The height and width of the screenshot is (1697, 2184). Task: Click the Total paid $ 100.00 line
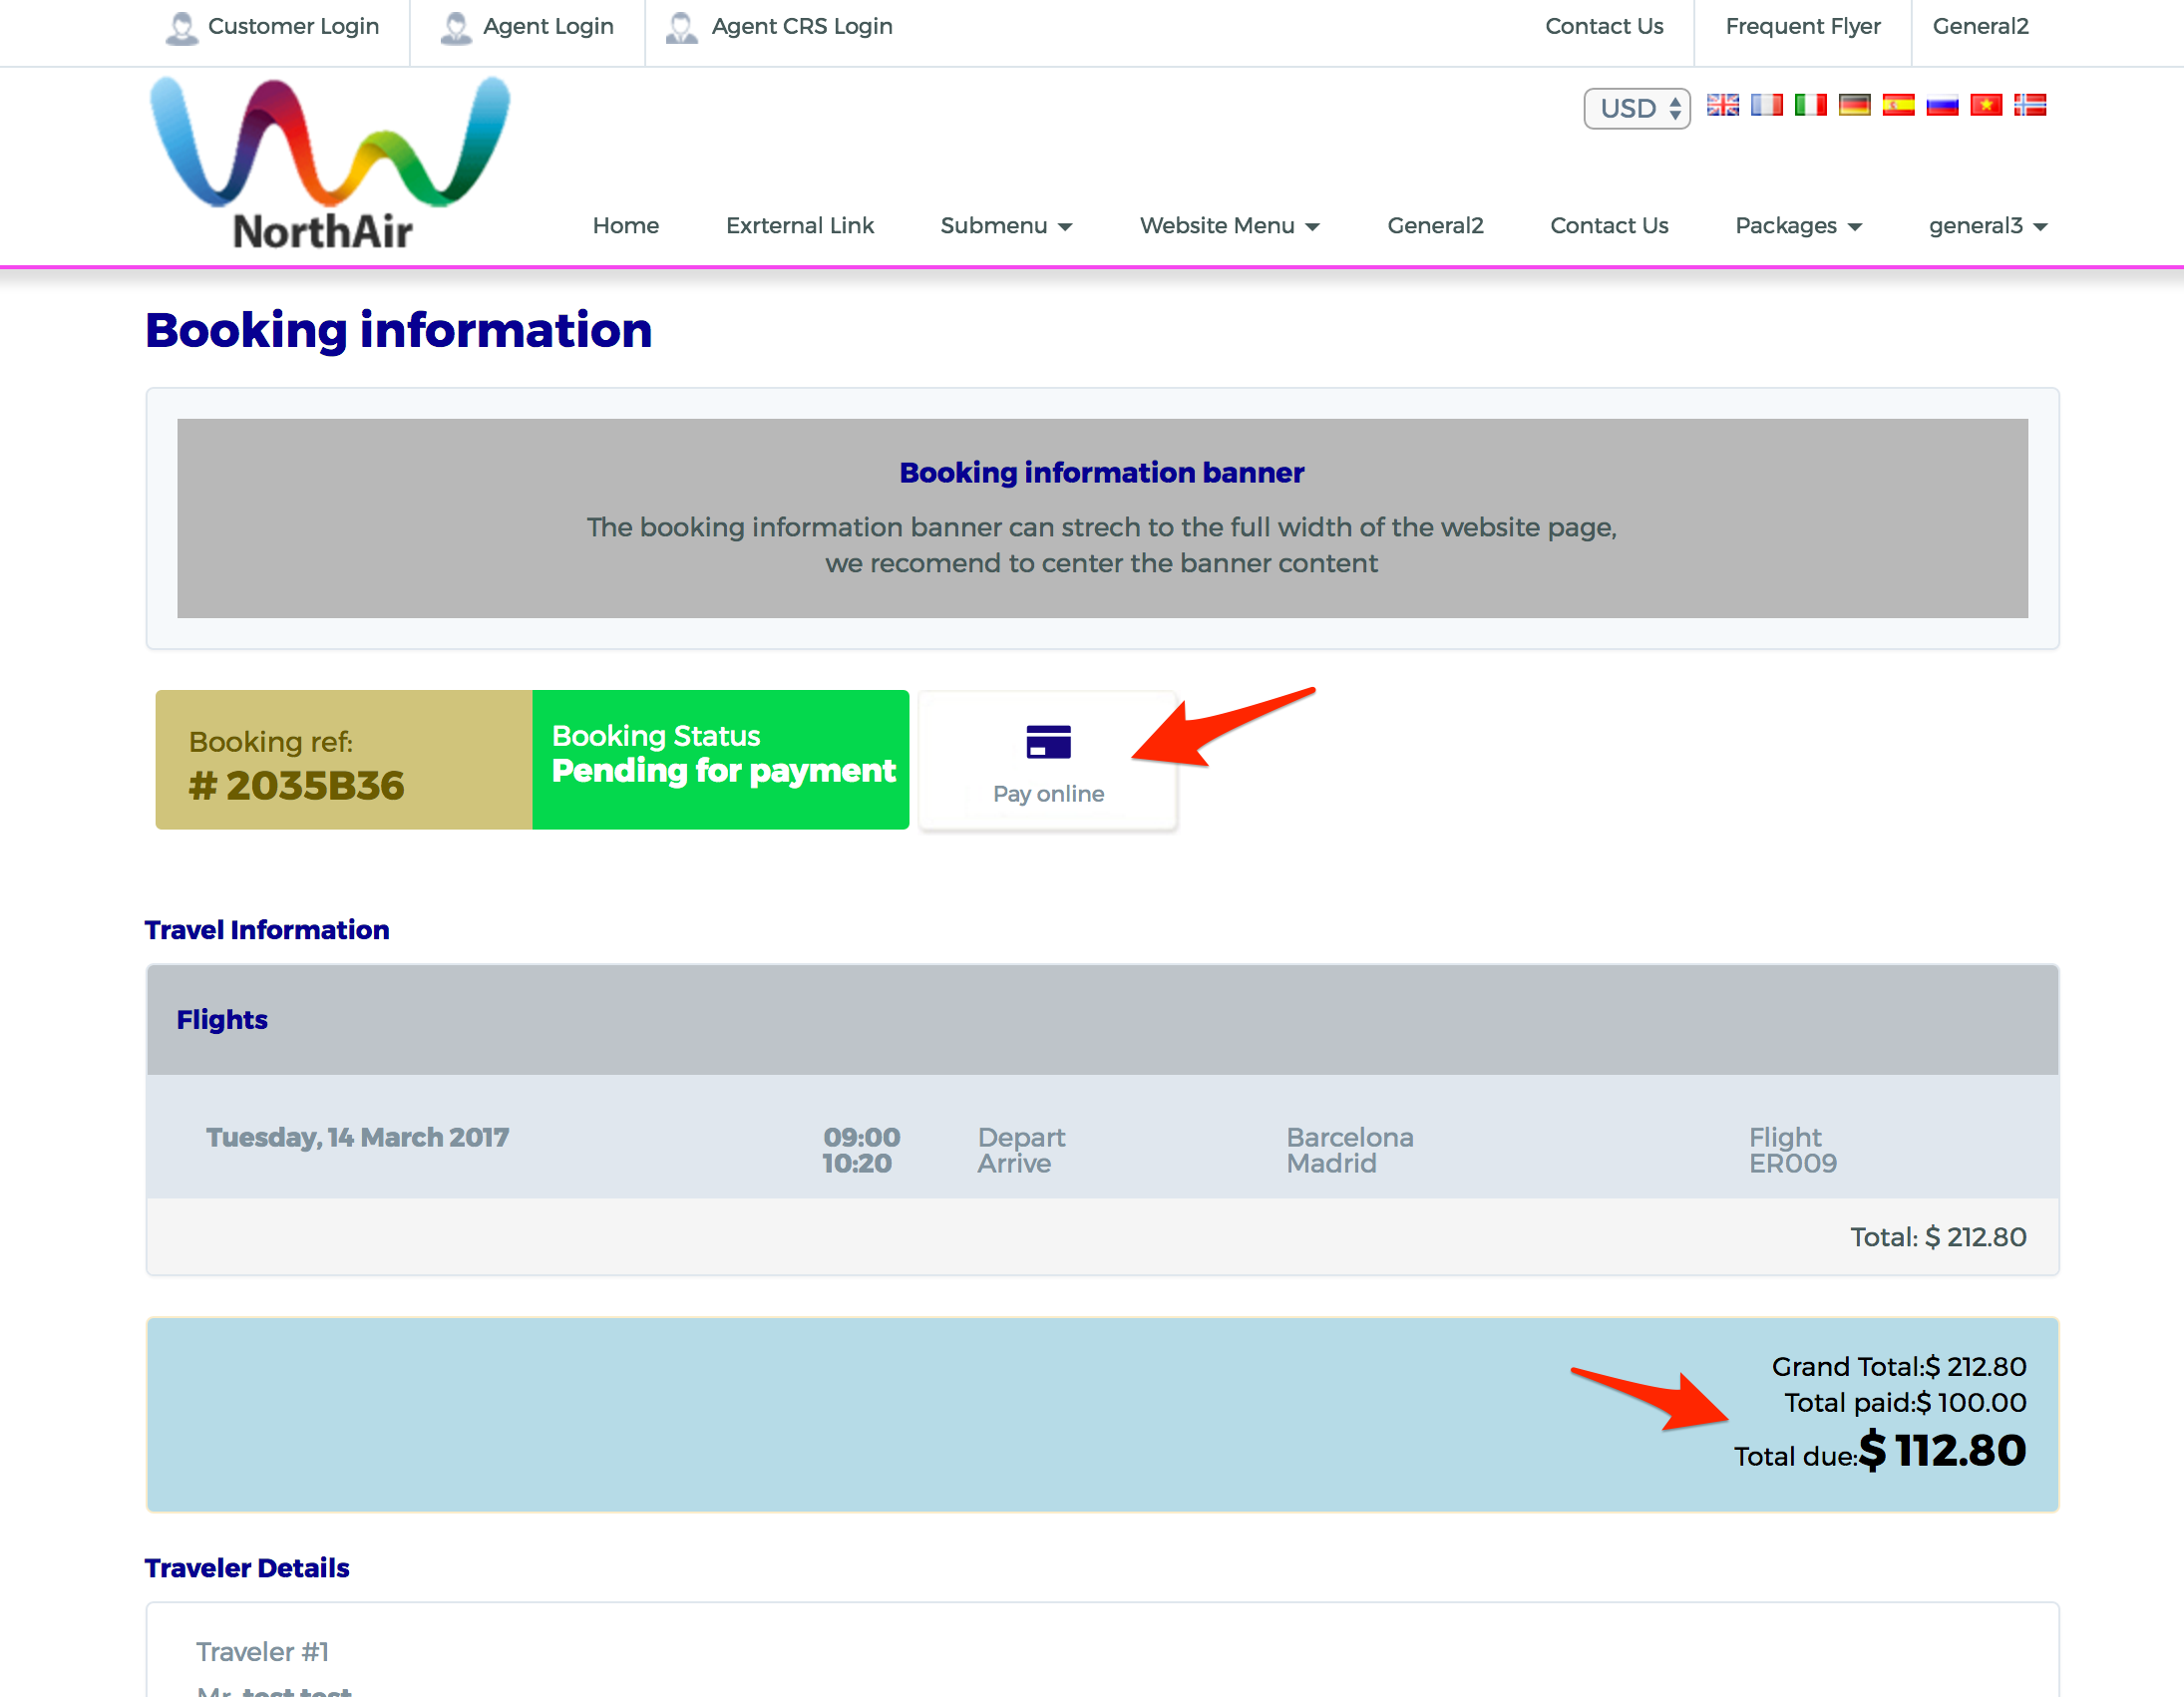pyautogui.click(x=1905, y=1403)
